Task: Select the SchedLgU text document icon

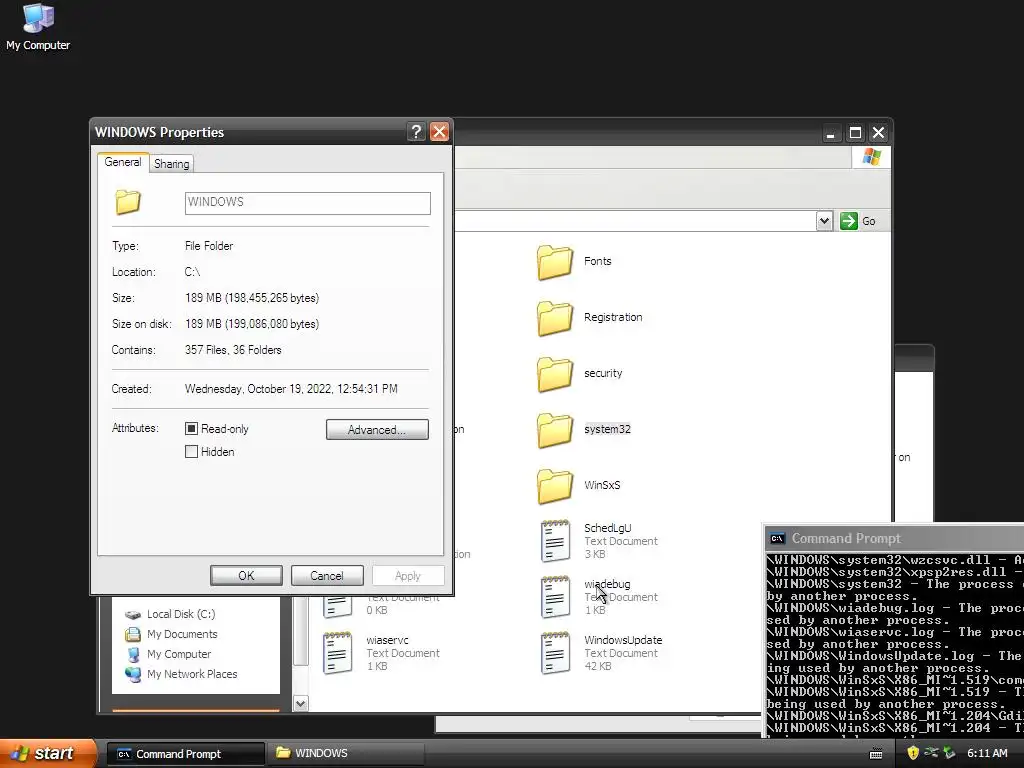Action: pos(555,541)
